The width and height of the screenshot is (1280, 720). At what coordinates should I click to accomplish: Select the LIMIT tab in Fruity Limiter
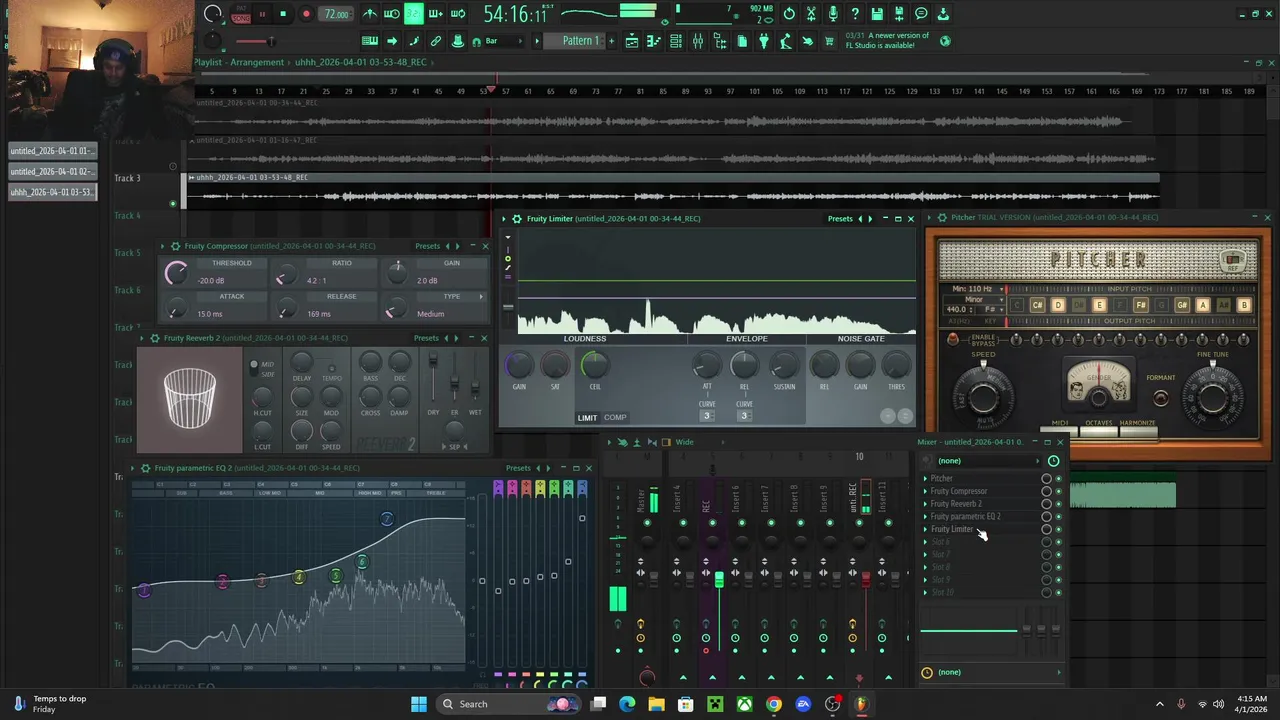coord(587,418)
